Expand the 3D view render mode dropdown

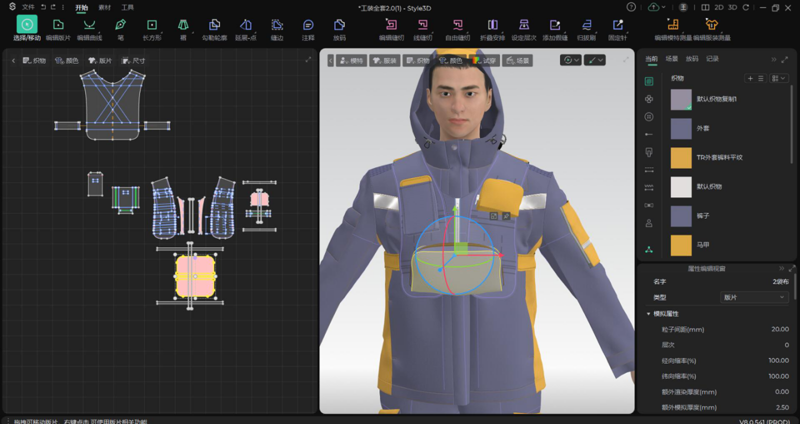570,60
